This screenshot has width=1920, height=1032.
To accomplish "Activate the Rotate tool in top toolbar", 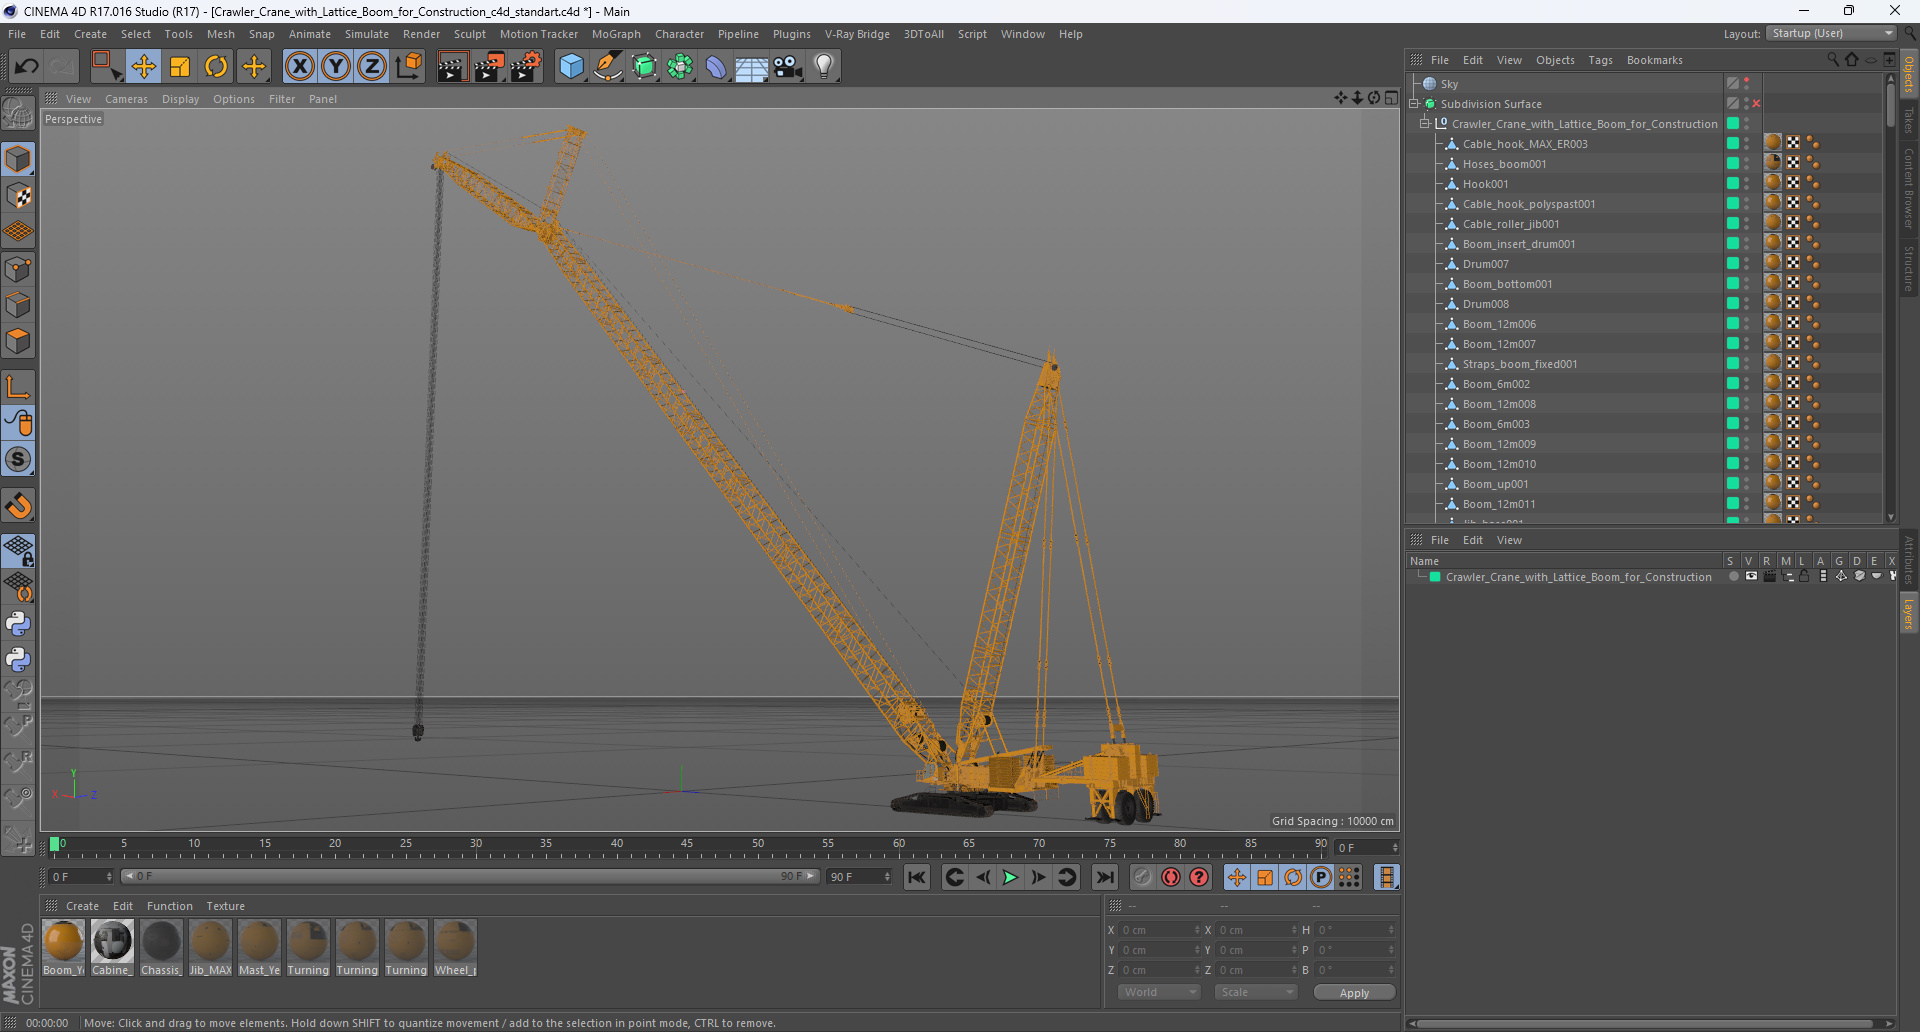I will pyautogui.click(x=216, y=67).
